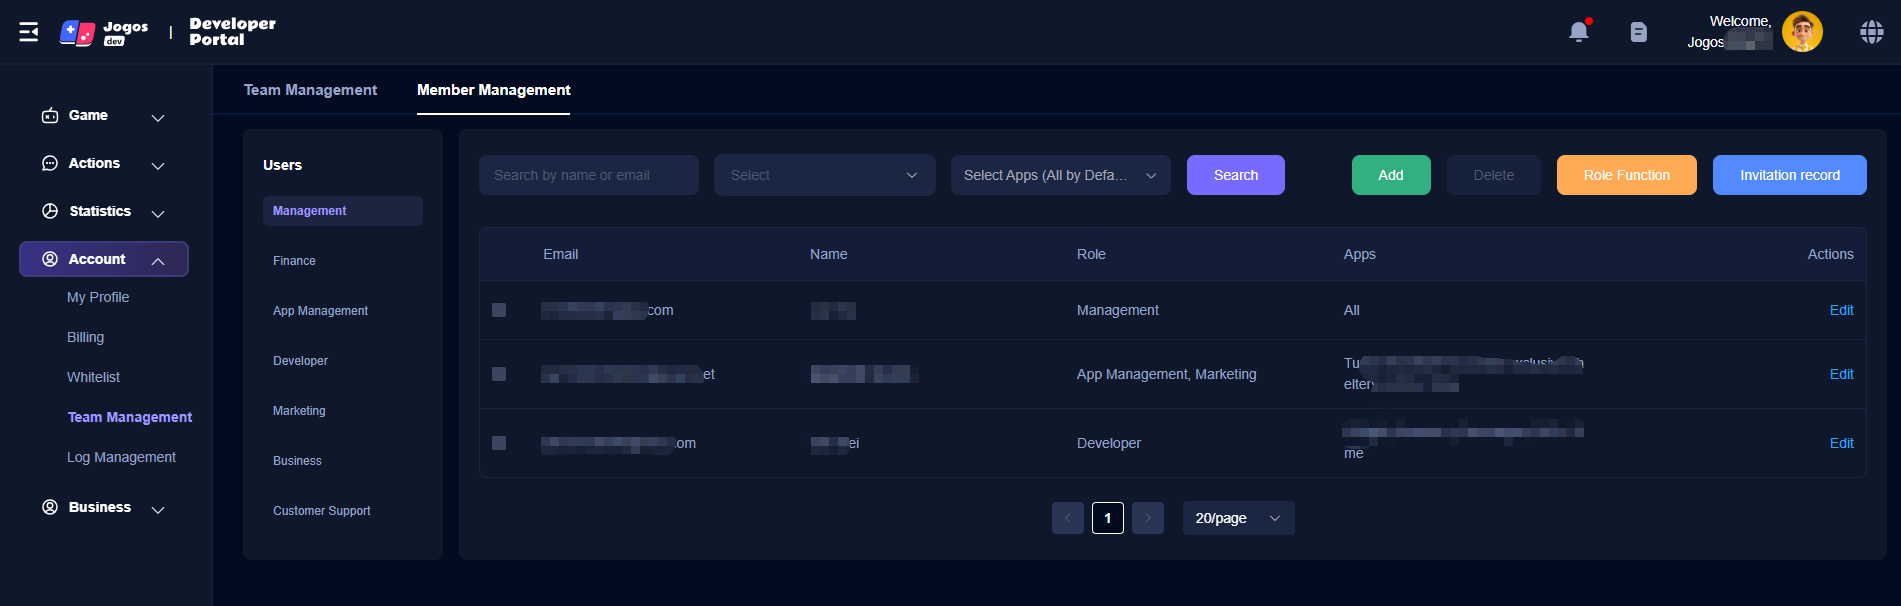Change the 20/page size dropdown
Image resolution: width=1901 pixels, height=606 pixels.
coord(1237,518)
